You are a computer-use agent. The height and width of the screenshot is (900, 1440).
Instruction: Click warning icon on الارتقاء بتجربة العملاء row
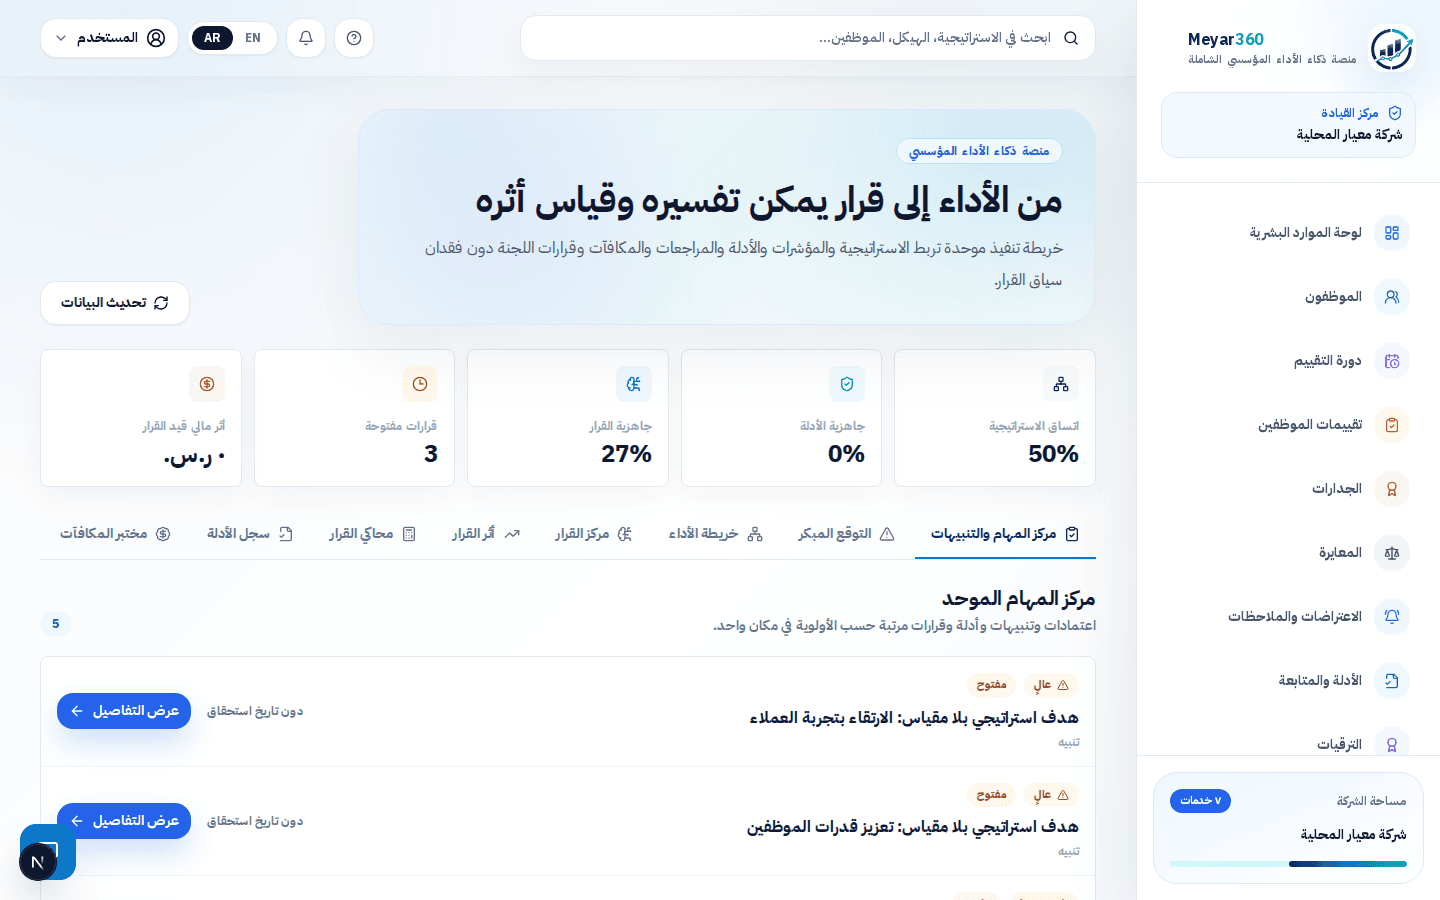click(x=1063, y=685)
